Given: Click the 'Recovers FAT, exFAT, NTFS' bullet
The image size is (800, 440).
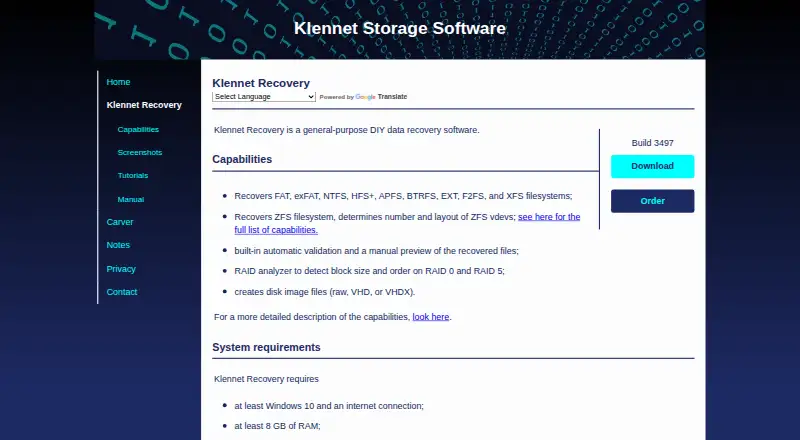Looking at the screenshot, I should pos(403,195).
